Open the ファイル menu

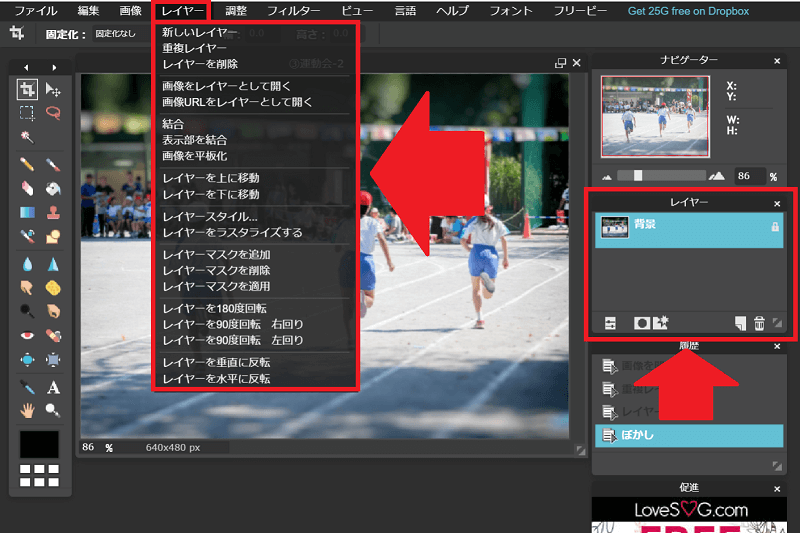[35, 11]
